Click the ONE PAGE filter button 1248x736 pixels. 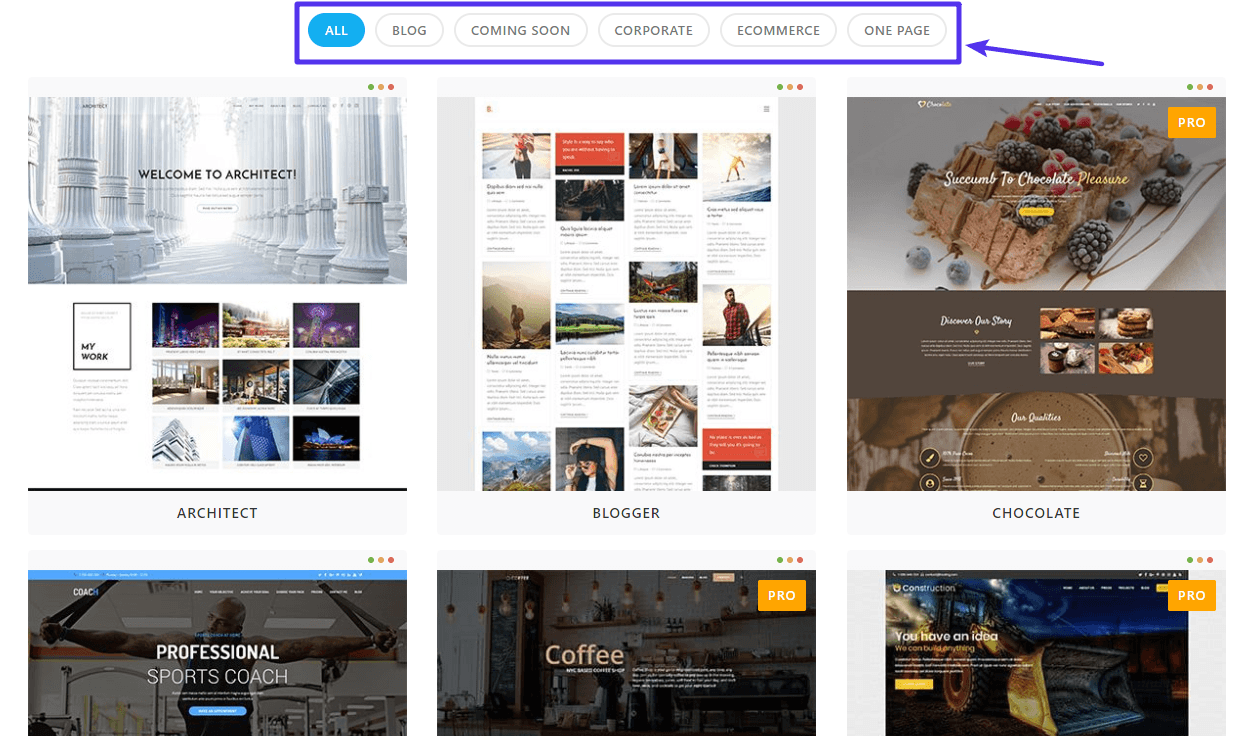(897, 30)
